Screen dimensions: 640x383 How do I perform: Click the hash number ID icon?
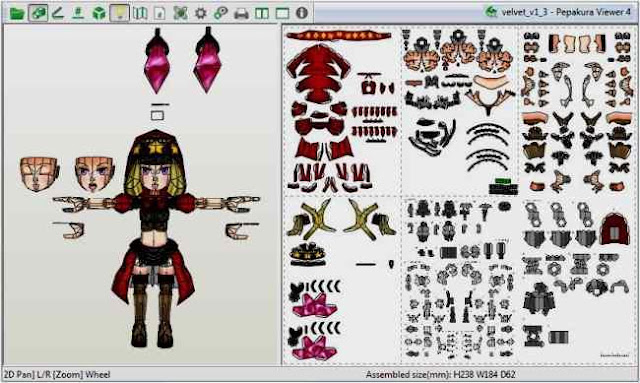coord(78,13)
